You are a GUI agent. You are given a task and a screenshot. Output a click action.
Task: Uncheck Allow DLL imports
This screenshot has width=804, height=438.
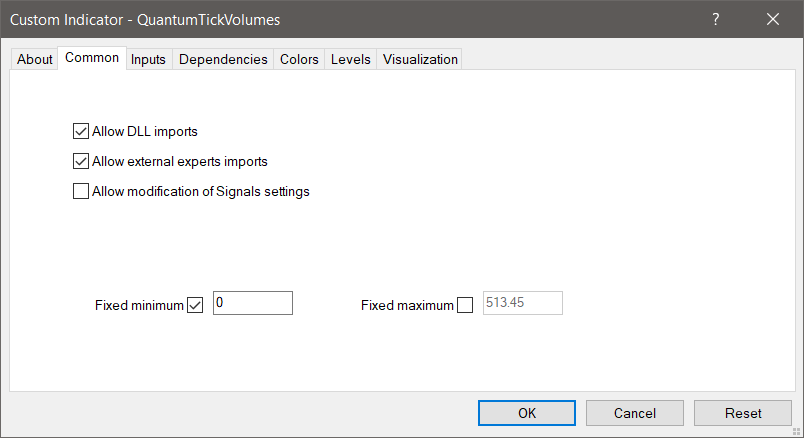click(81, 131)
